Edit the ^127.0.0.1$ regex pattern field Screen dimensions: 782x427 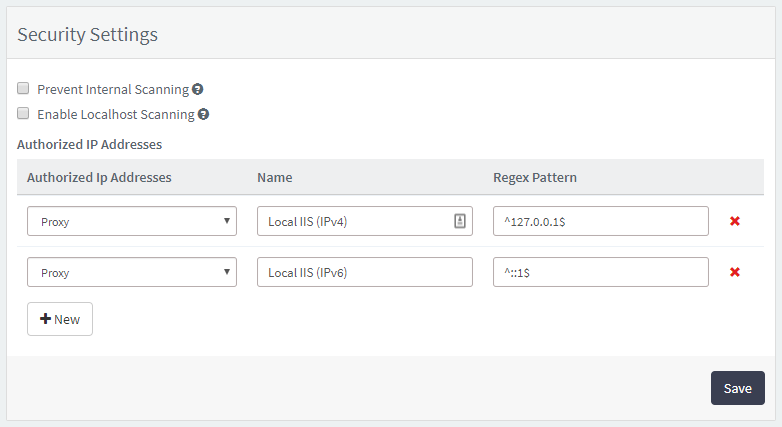[600, 221]
